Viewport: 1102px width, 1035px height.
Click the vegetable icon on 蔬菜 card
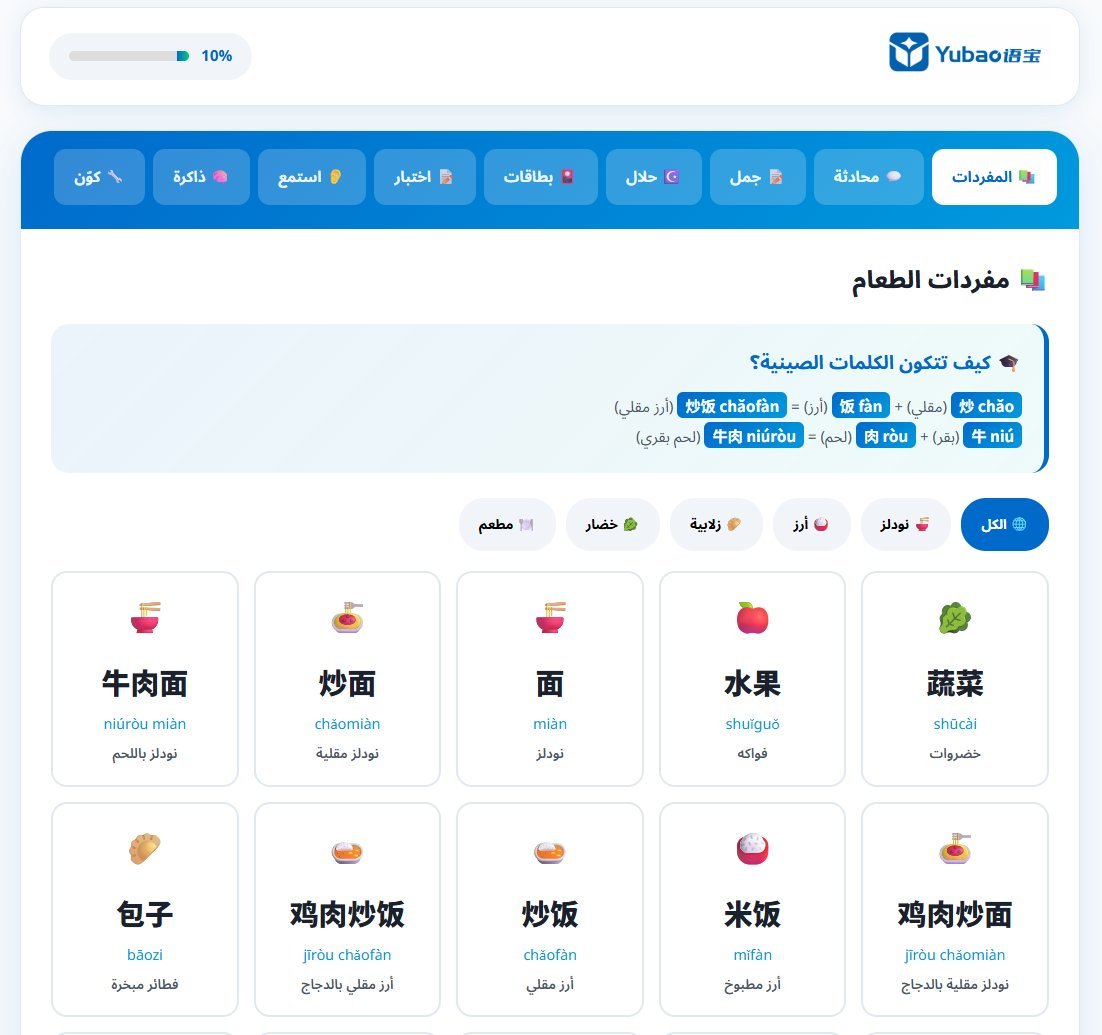pos(954,619)
